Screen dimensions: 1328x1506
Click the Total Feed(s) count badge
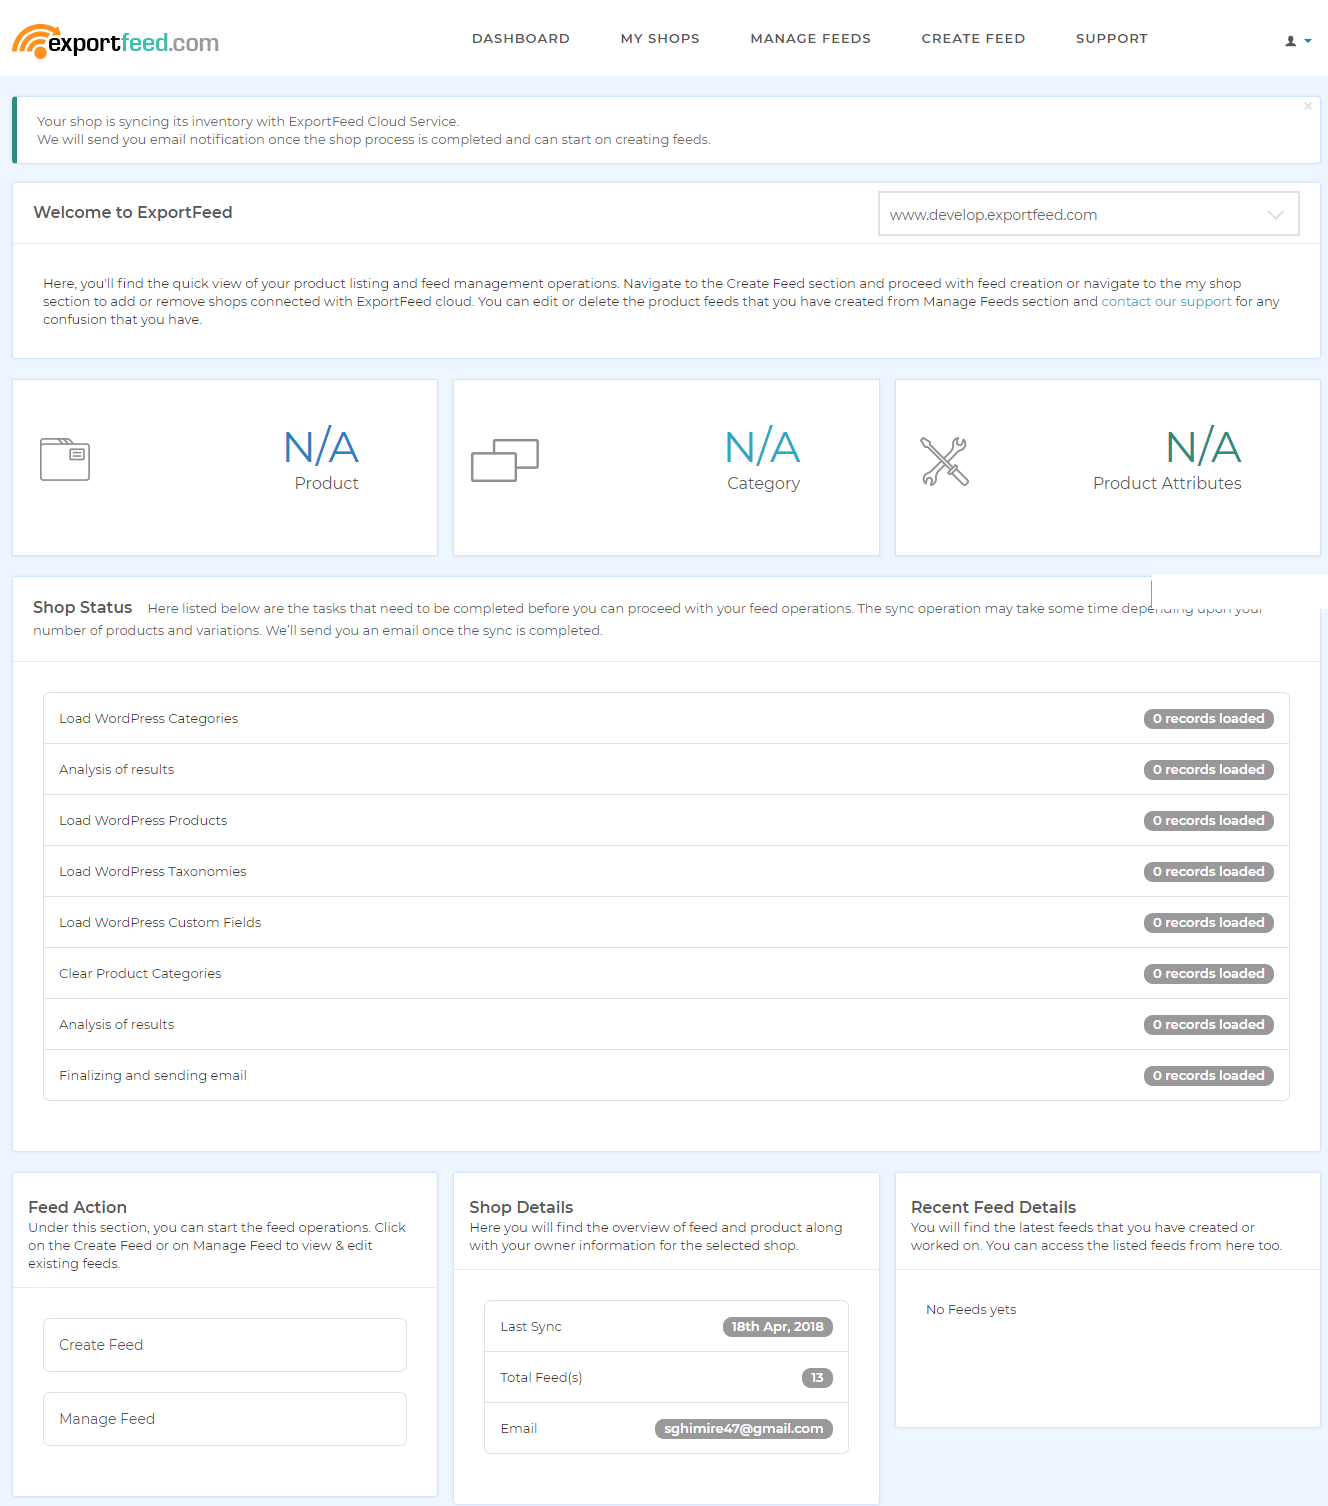[817, 1378]
